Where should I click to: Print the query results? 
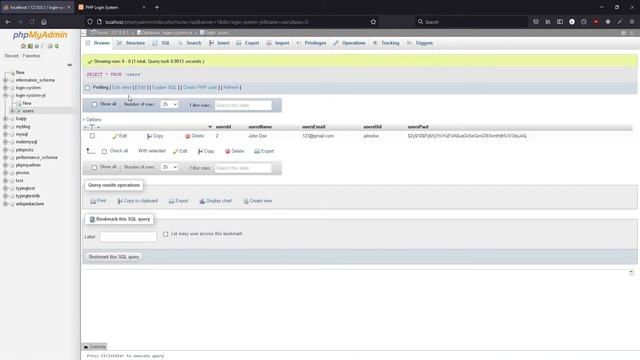(98, 201)
